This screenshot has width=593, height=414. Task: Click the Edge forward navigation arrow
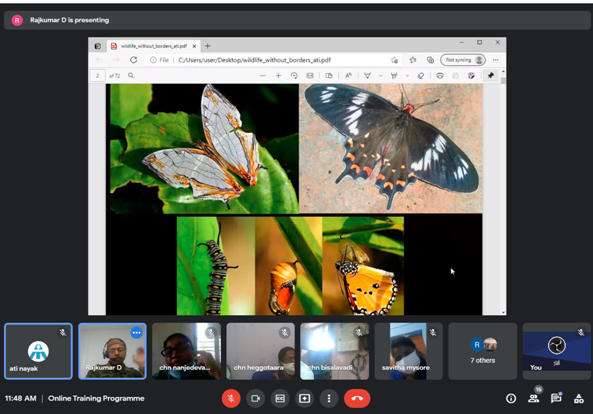(x=116, y=60)
